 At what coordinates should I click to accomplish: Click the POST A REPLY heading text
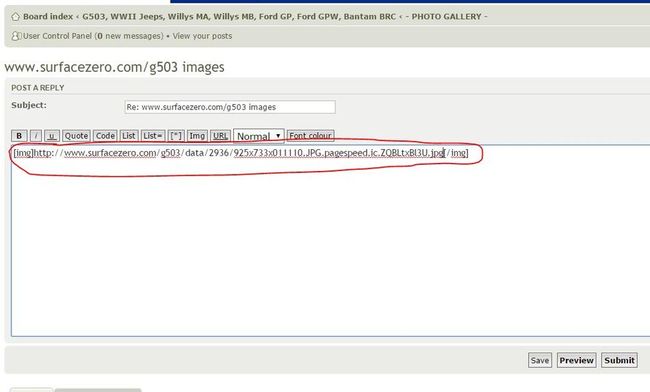[38, 88]
